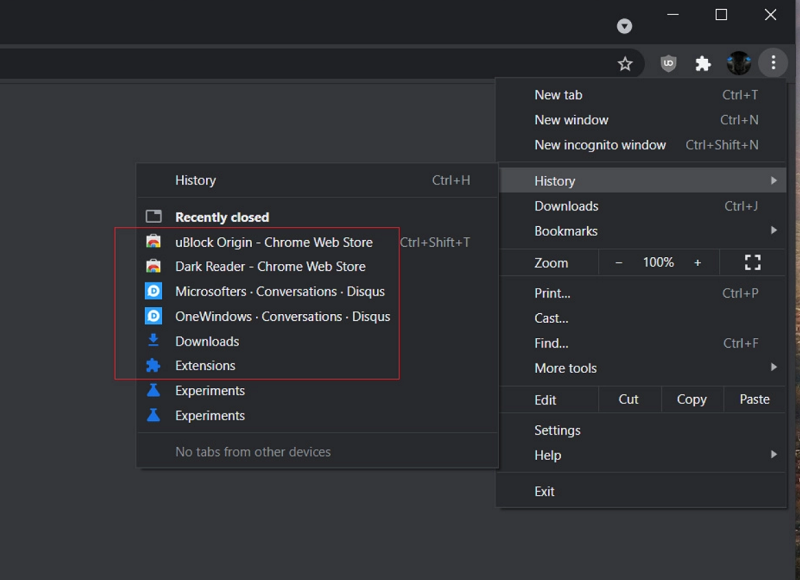Click the first Experiments flask icon
800x580 pixels.
click(154, 390)
